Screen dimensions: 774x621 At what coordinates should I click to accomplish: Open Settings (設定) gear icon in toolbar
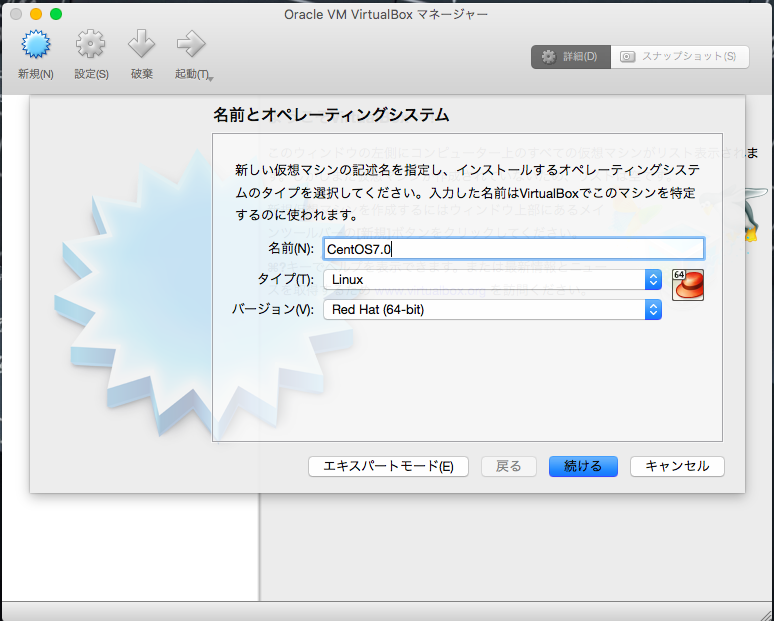[x=90, y=44]
